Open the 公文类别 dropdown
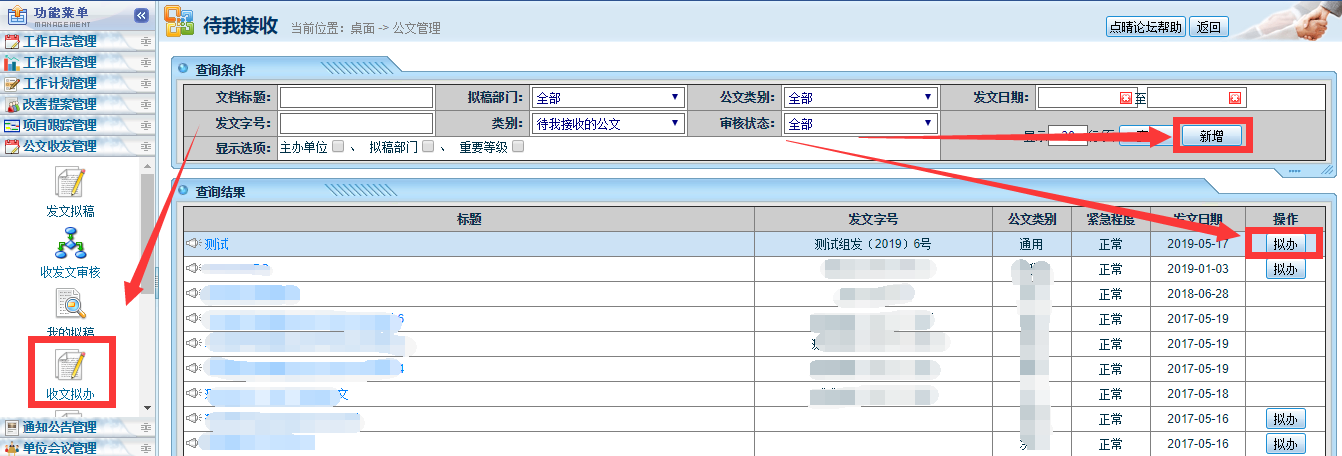The image size is (1342, 456). (860, 98)
